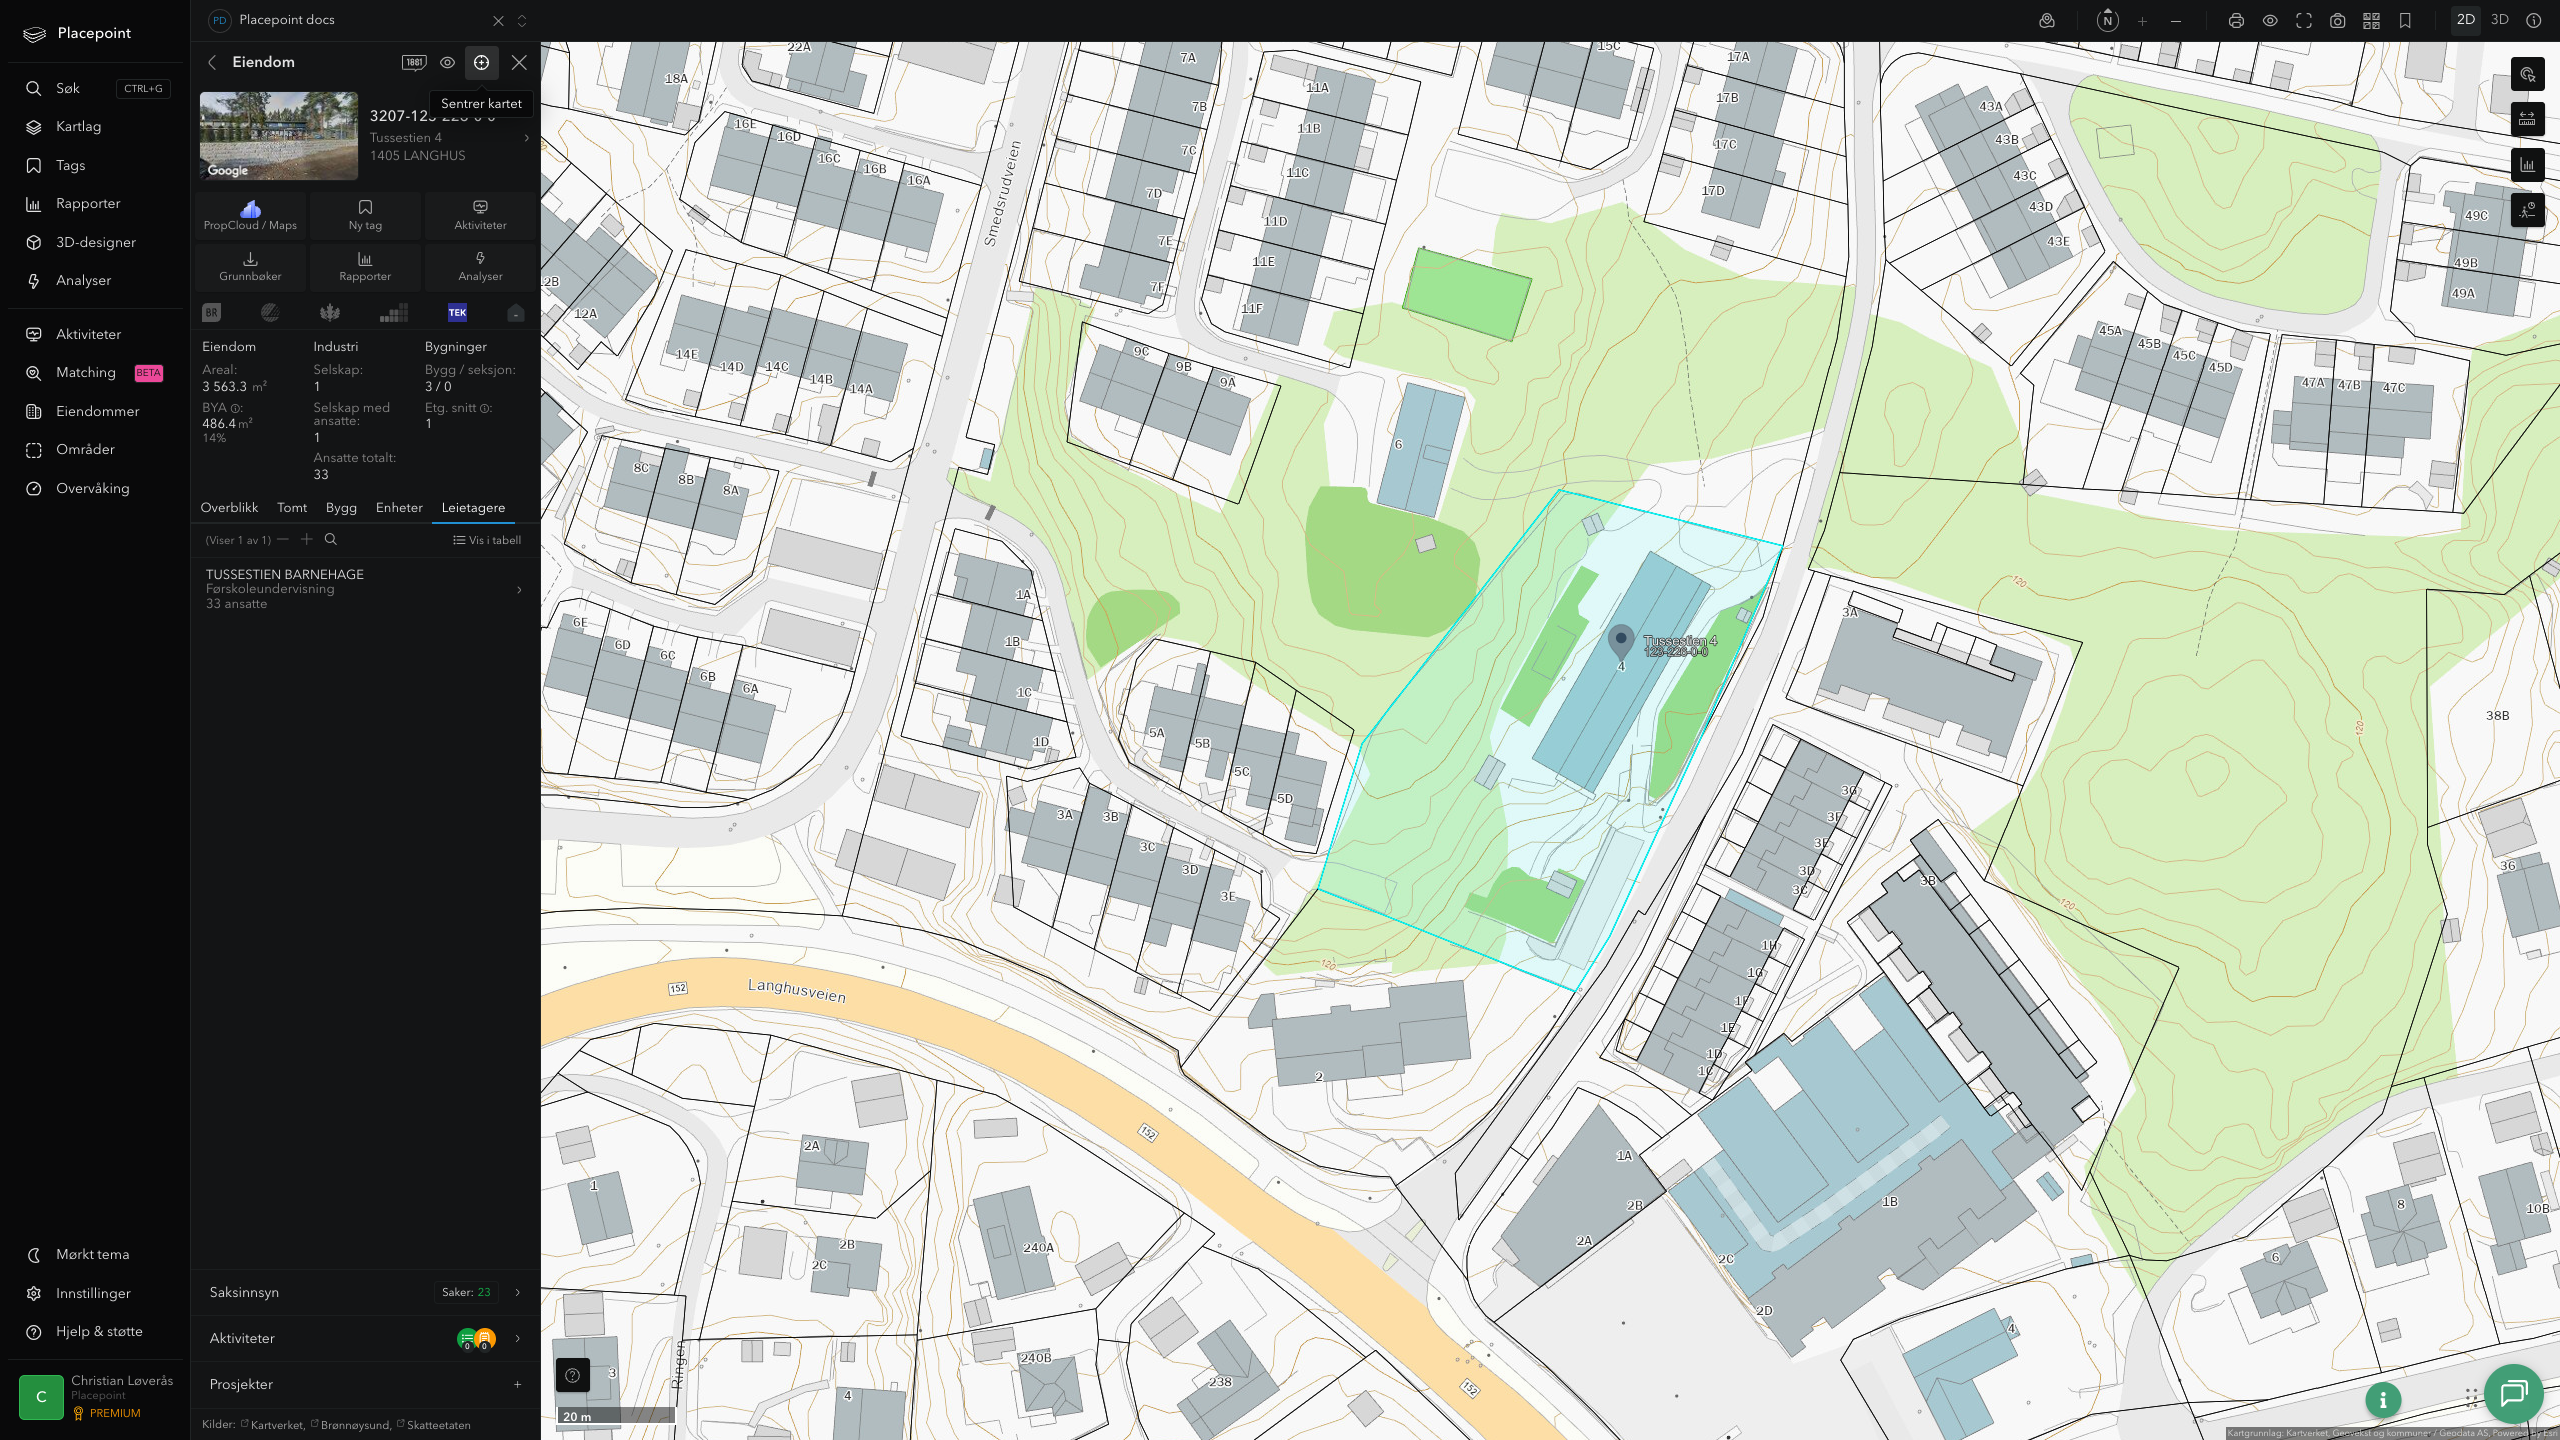This screenshot has width=2560, height=1440.
Task: Open Overvåking in the sidebar
Action: (x=93, y=489)
